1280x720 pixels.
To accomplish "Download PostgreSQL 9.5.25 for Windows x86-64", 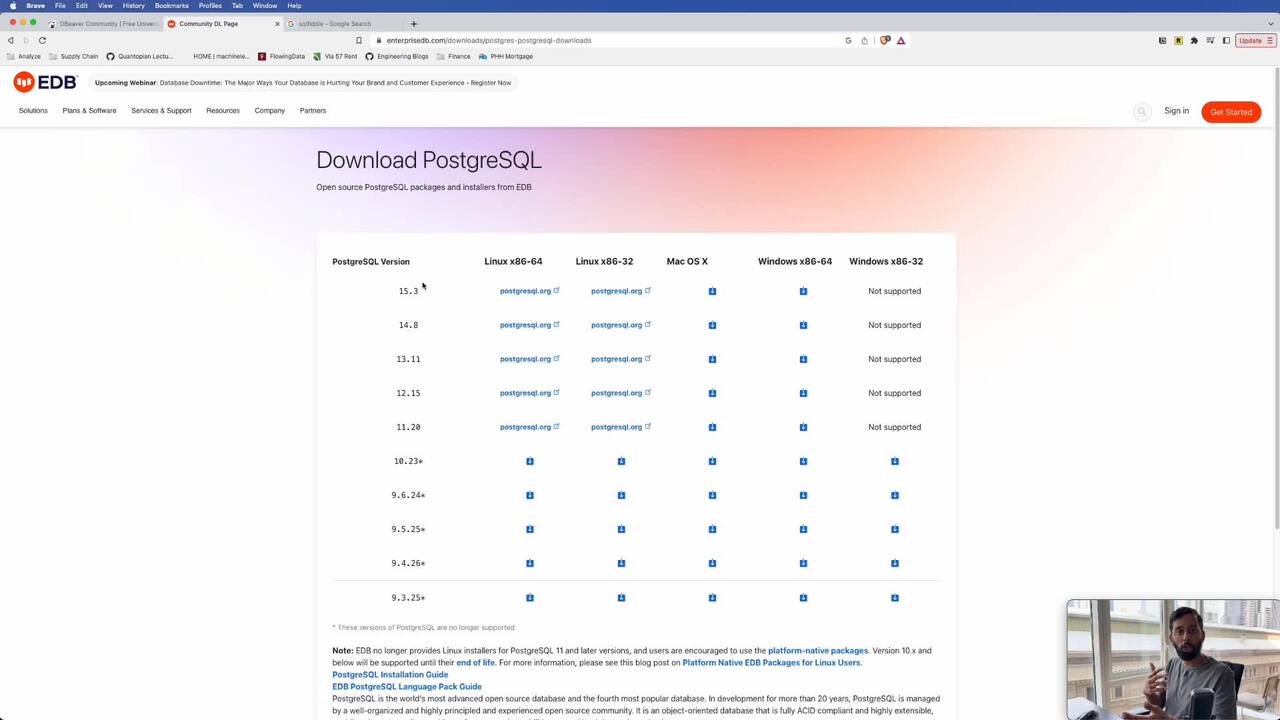I will pos(803,529).
